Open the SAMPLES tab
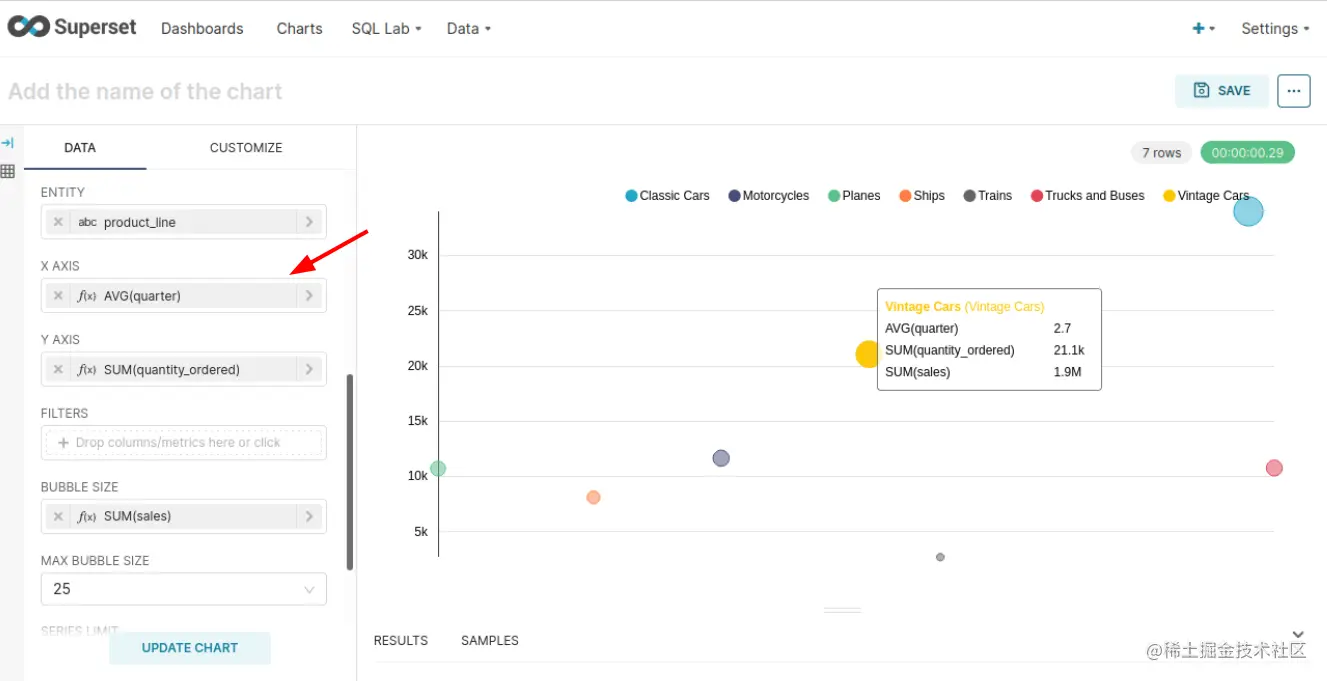 click(x=490, y=640)
